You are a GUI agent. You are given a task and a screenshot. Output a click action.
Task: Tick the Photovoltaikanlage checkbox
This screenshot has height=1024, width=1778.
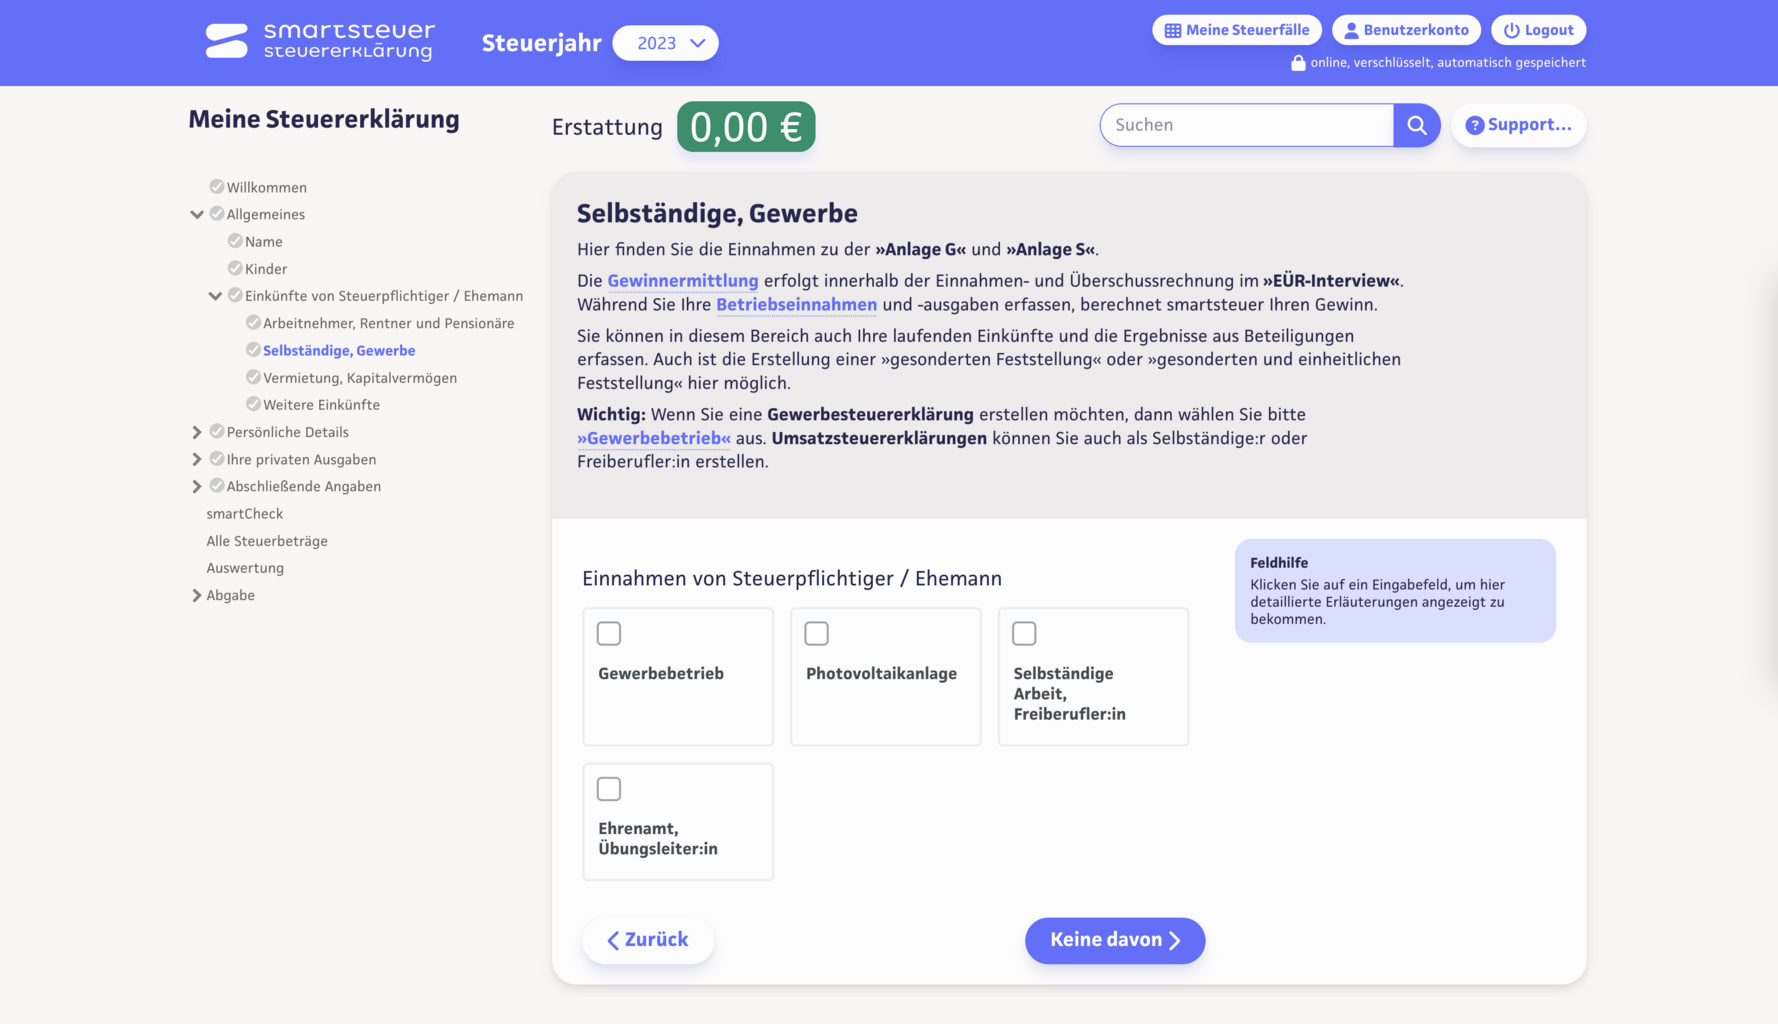pyautogui.click(x=816, y=633)
